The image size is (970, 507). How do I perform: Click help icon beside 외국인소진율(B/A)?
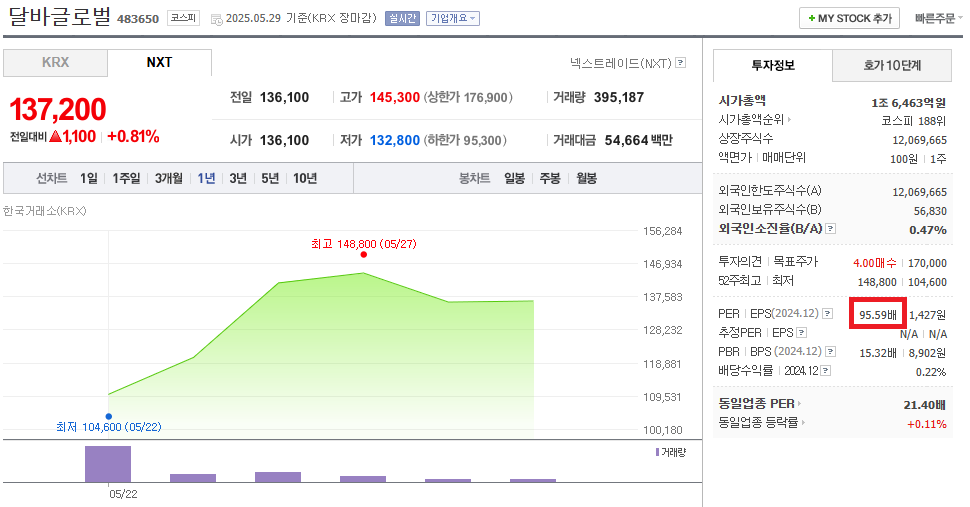831,228
